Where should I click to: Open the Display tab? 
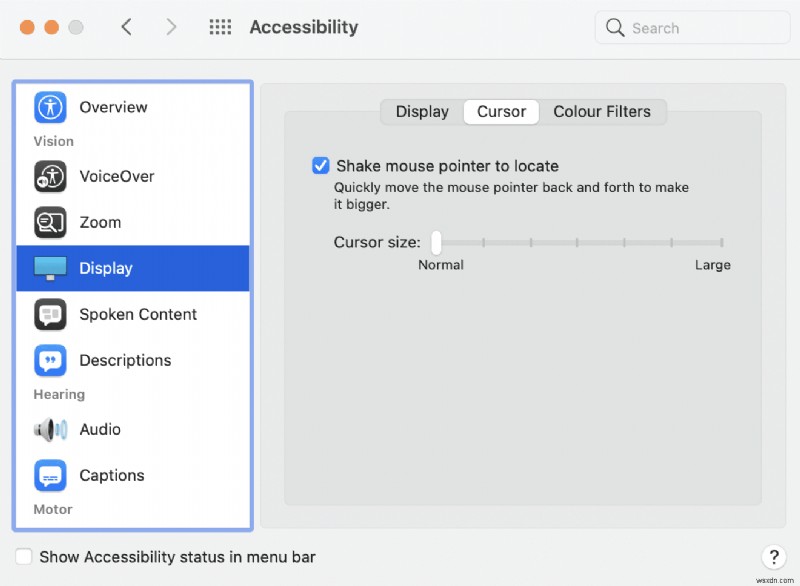tap(422, 112)
